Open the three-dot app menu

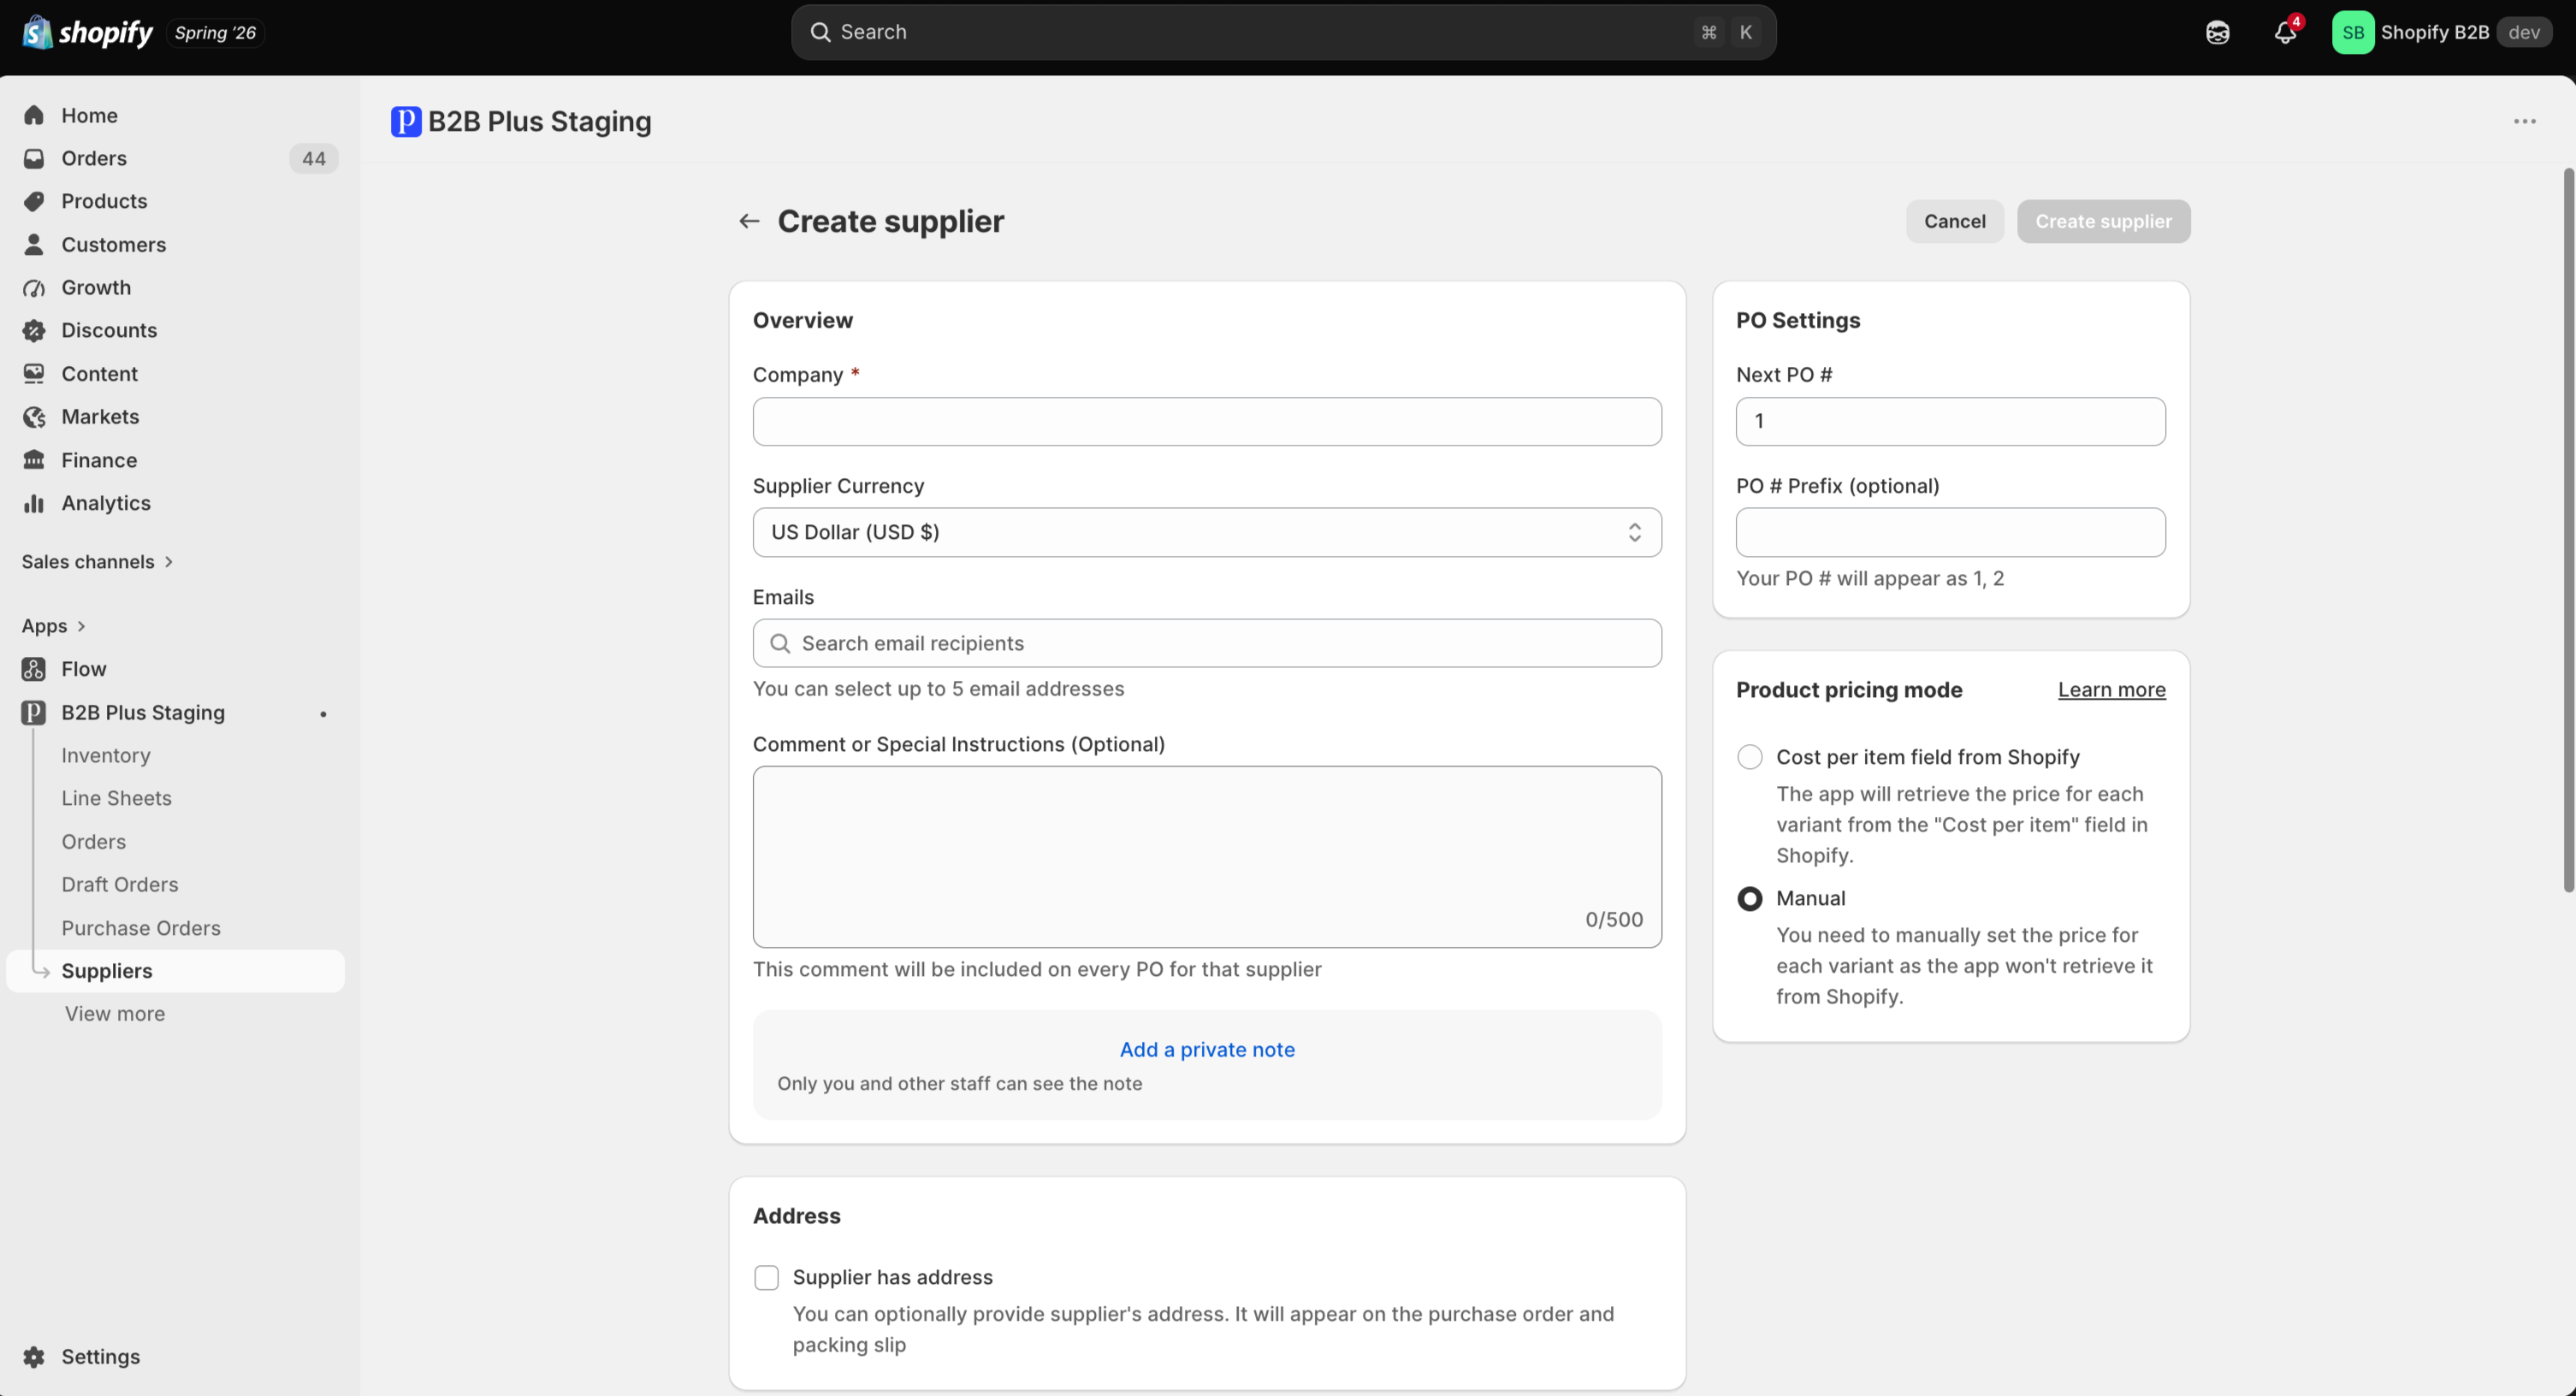tap(2524, 121)
